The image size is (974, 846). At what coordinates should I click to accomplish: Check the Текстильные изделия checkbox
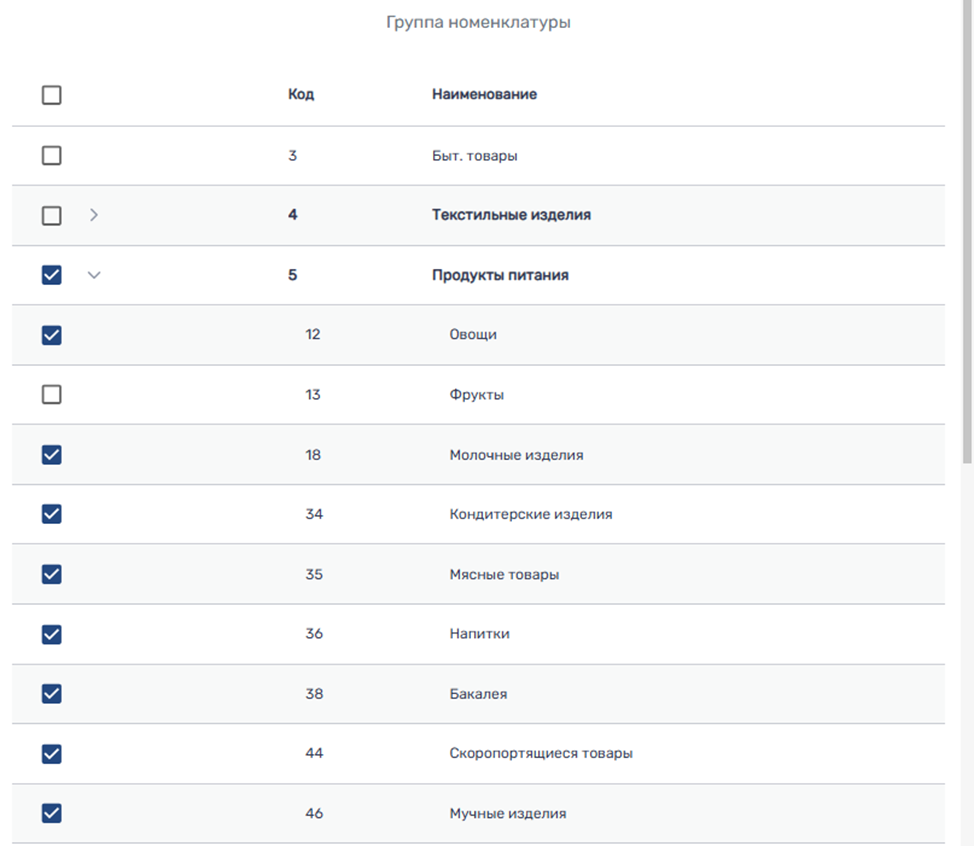point(52,215)
